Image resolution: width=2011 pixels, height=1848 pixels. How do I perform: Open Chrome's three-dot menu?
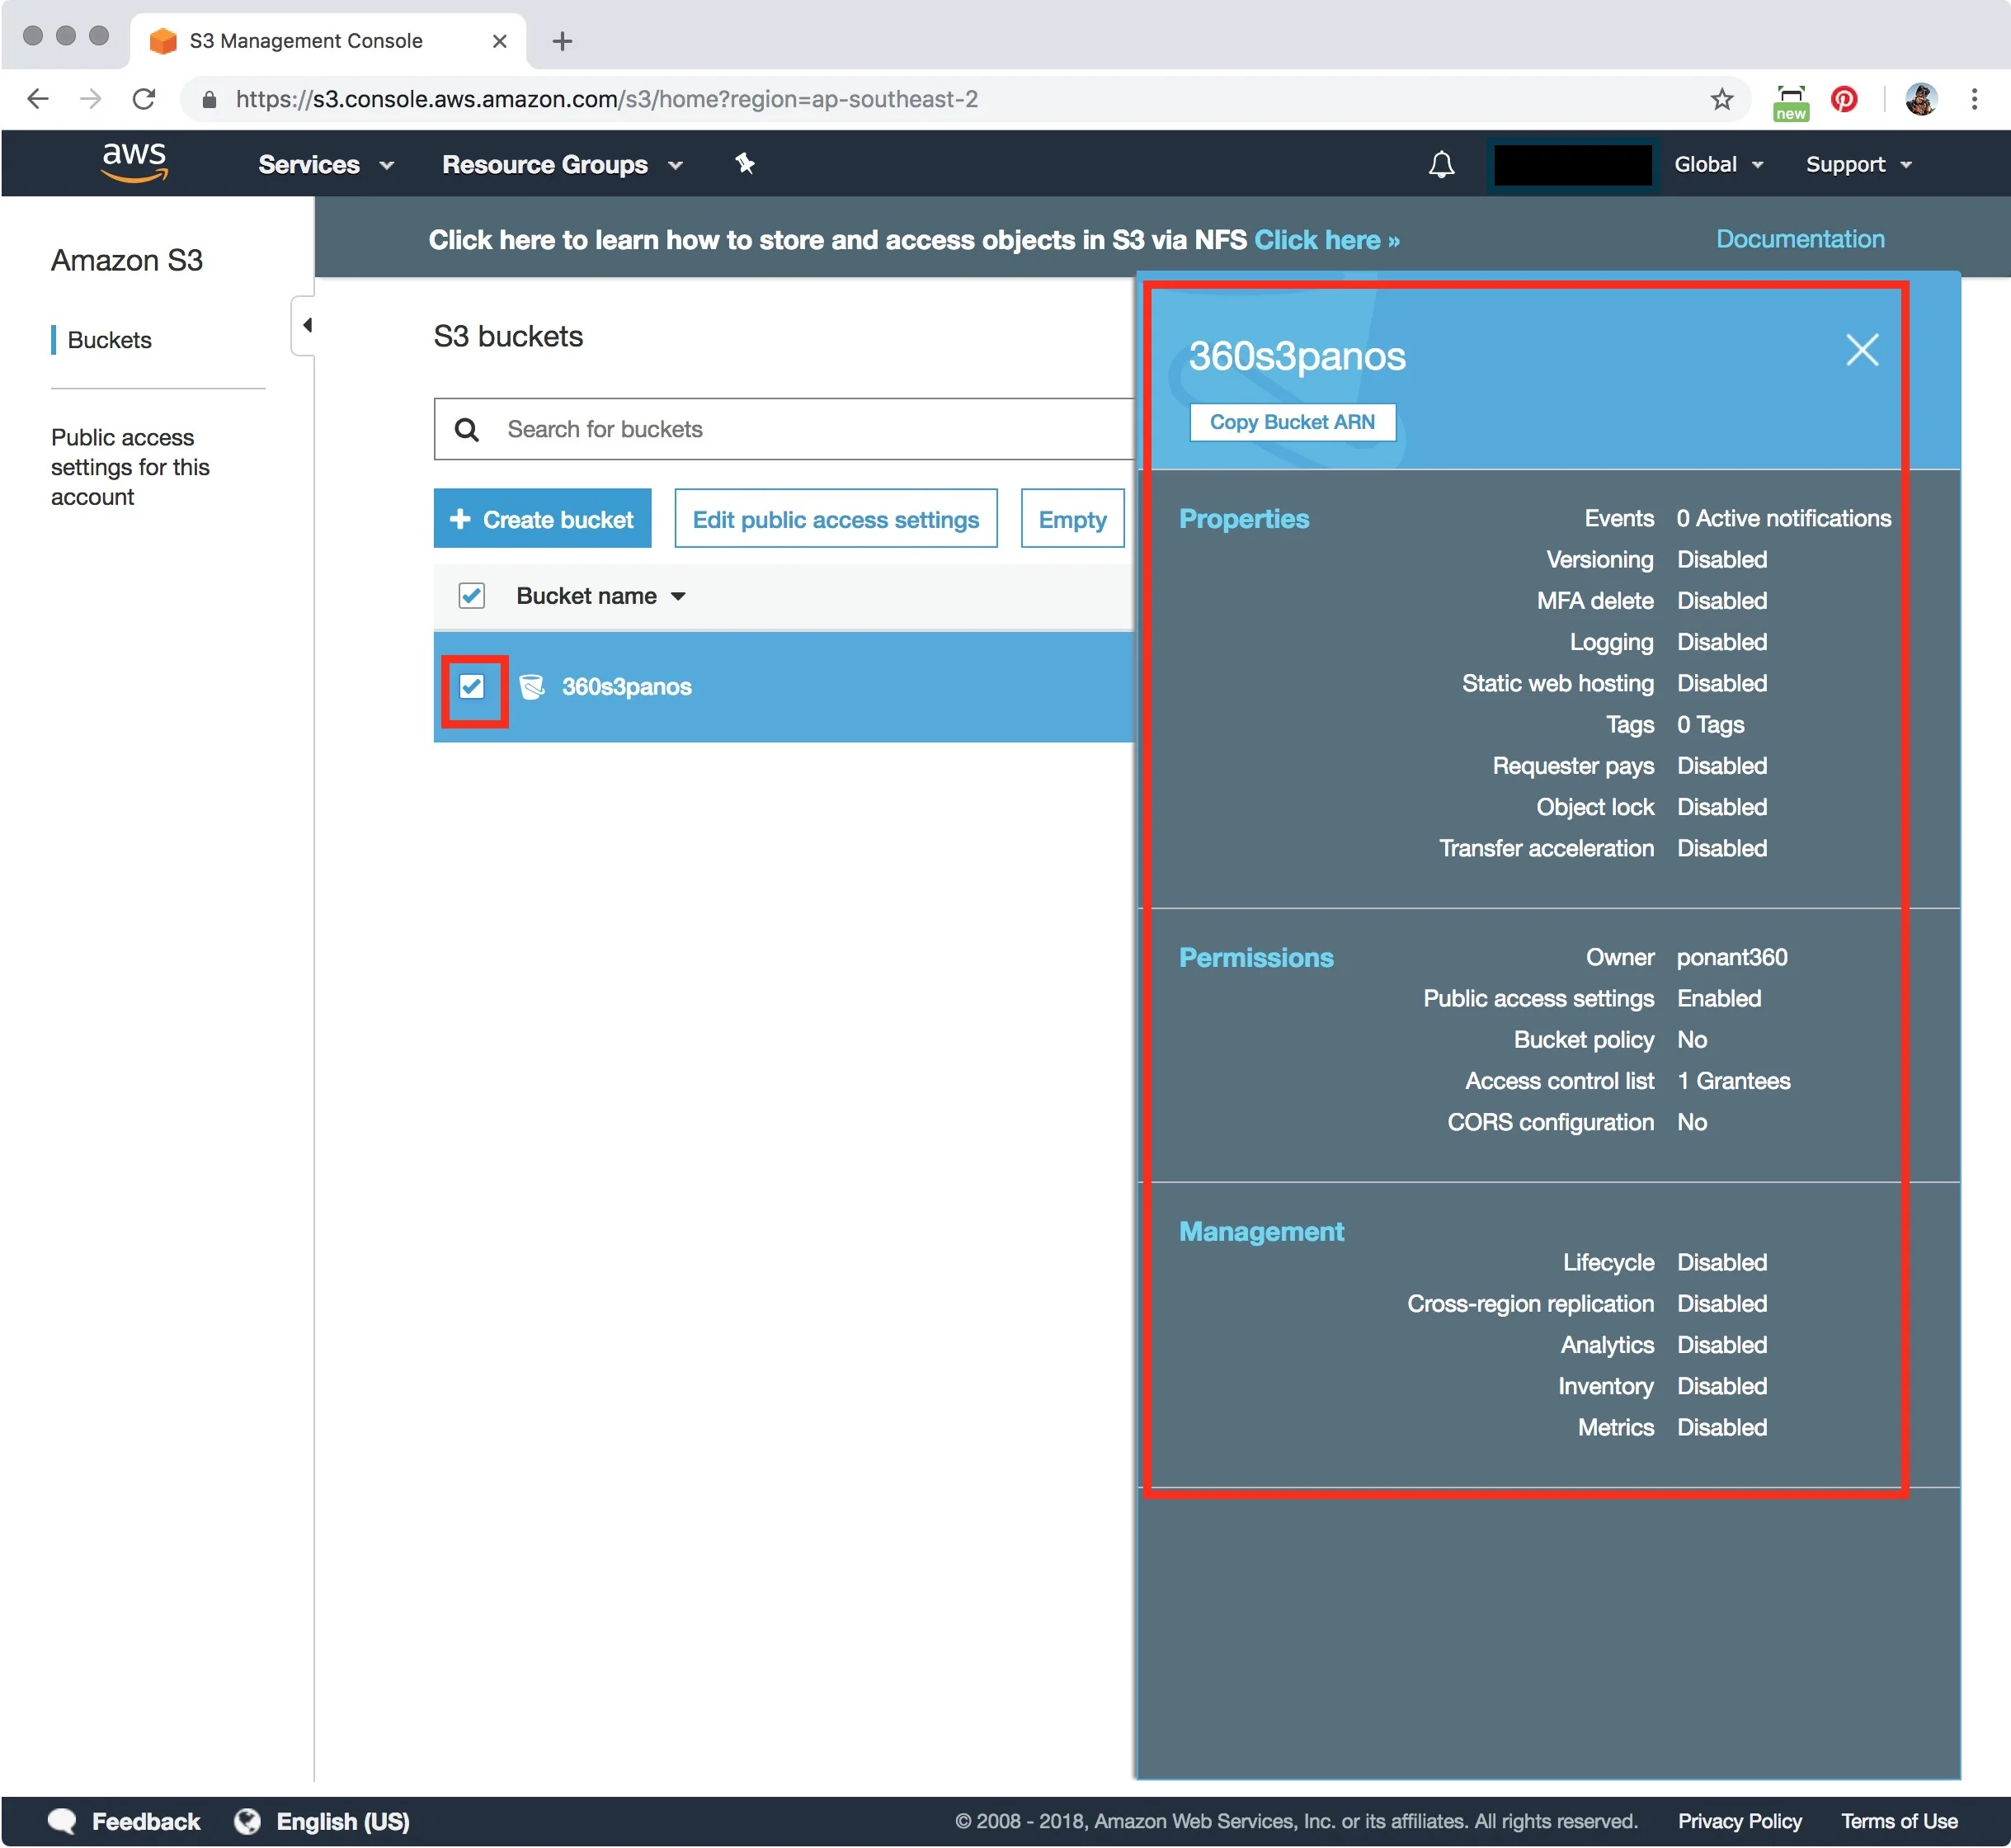[1974, 99]
